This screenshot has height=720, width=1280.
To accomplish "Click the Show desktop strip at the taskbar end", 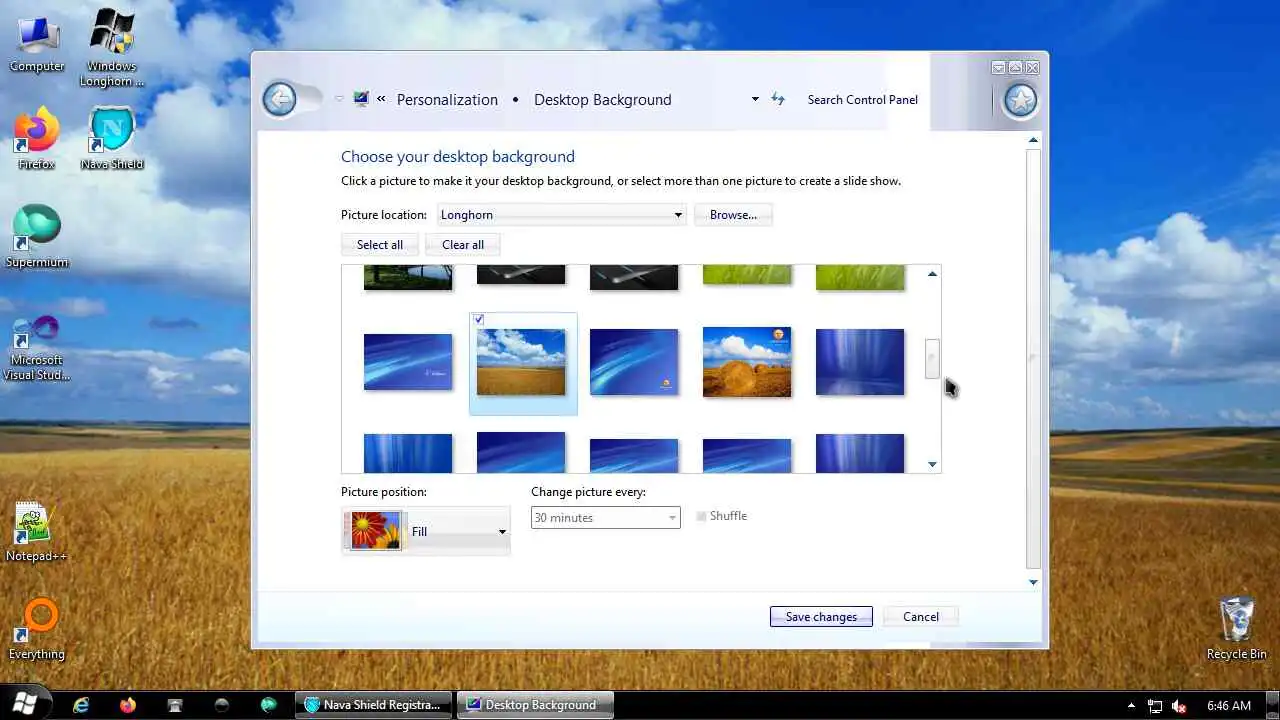I will pos(1273,705).
